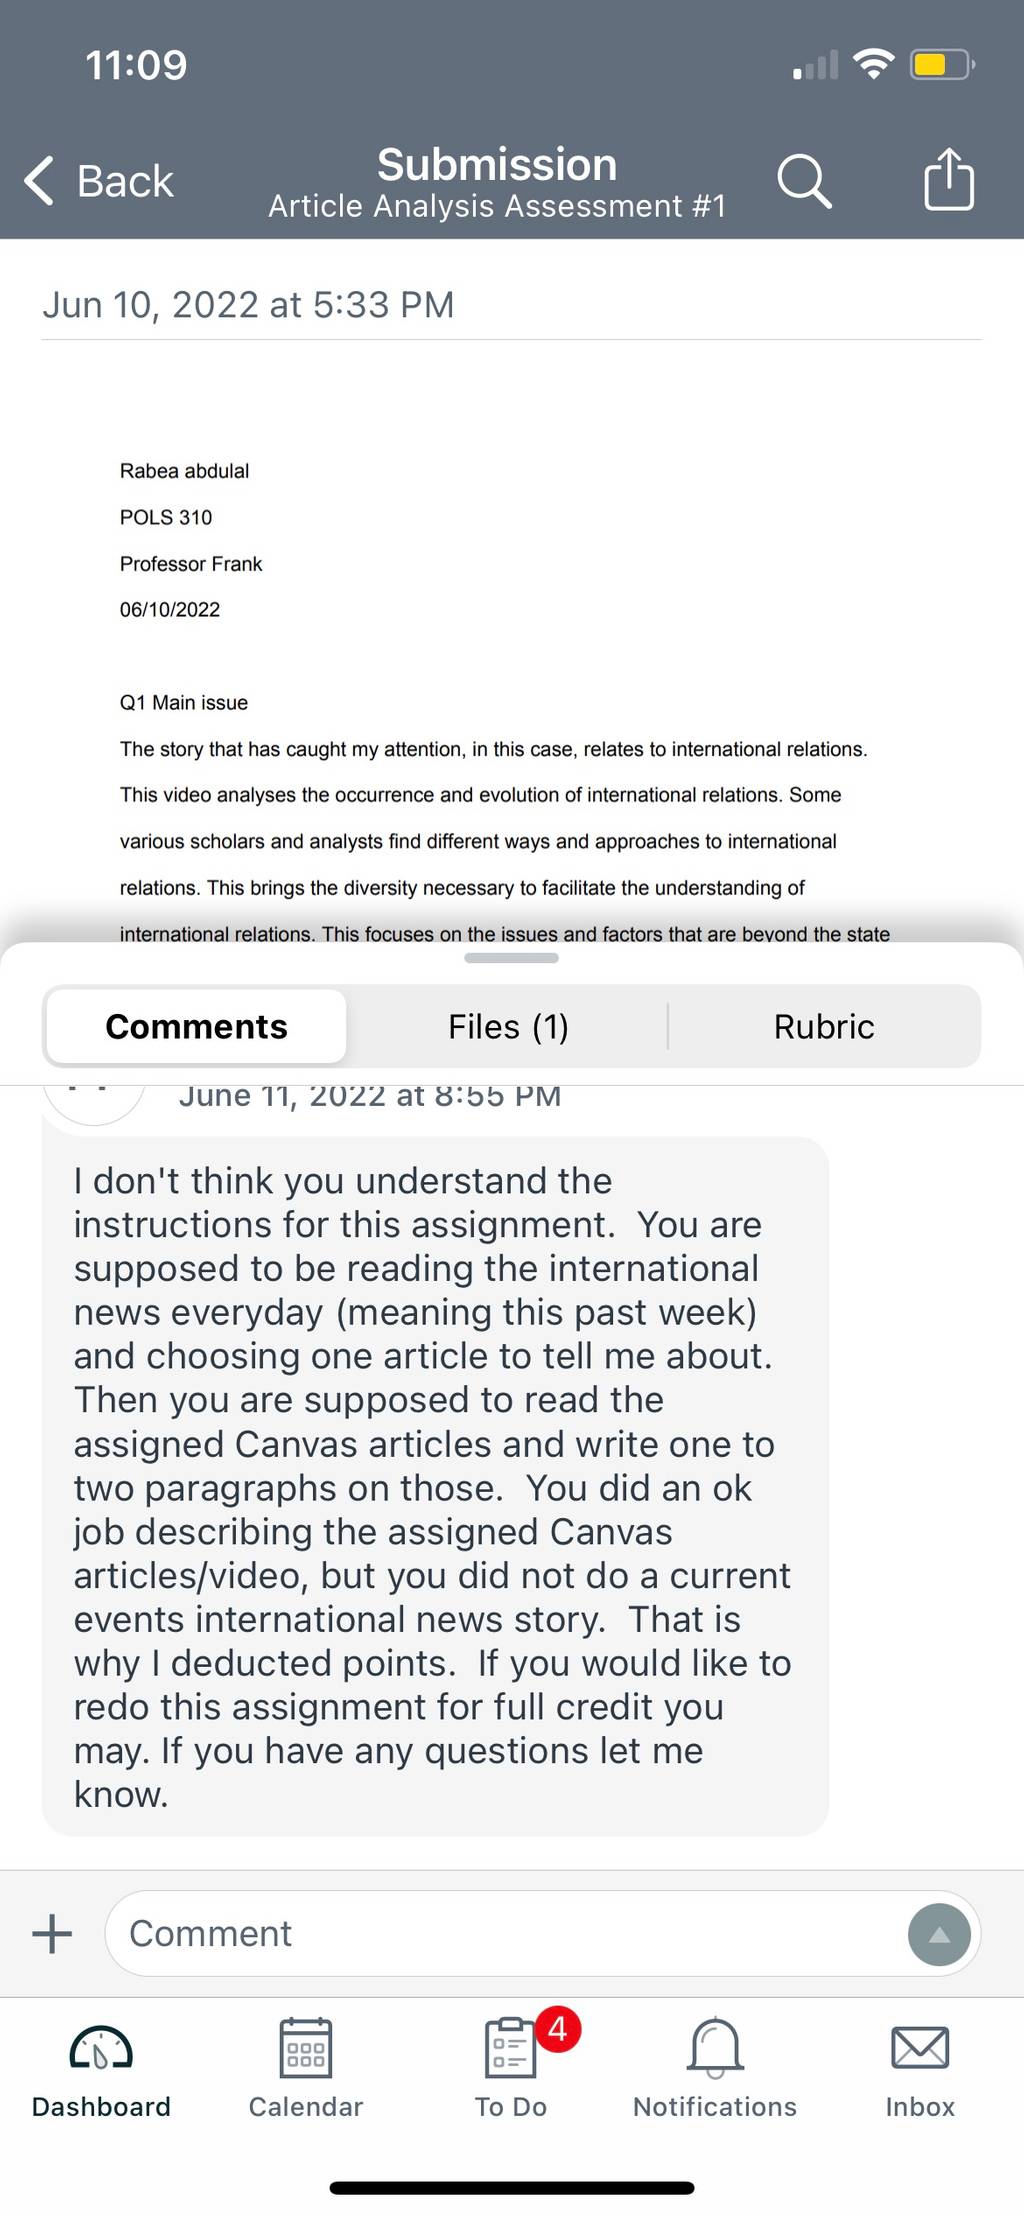
Task: Switch to the Files (1) tab
Action: coord(508,1026)
